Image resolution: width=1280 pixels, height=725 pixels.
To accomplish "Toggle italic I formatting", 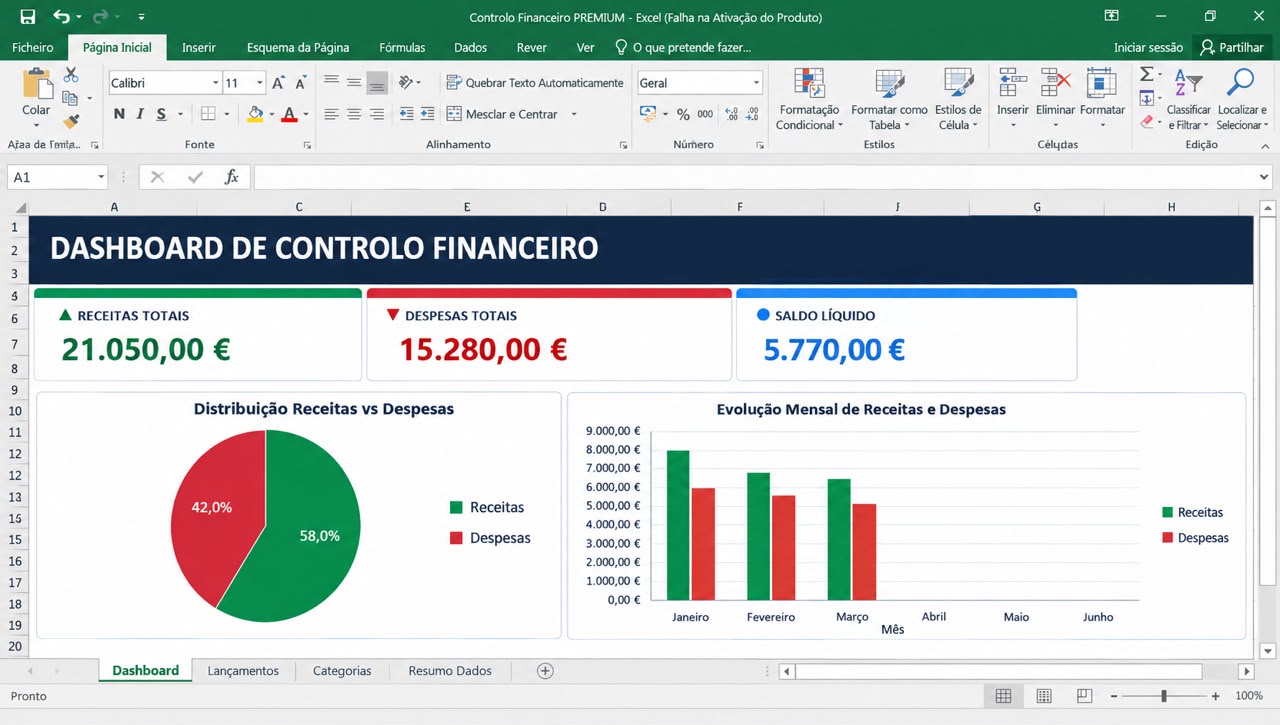I will (141, 114).
